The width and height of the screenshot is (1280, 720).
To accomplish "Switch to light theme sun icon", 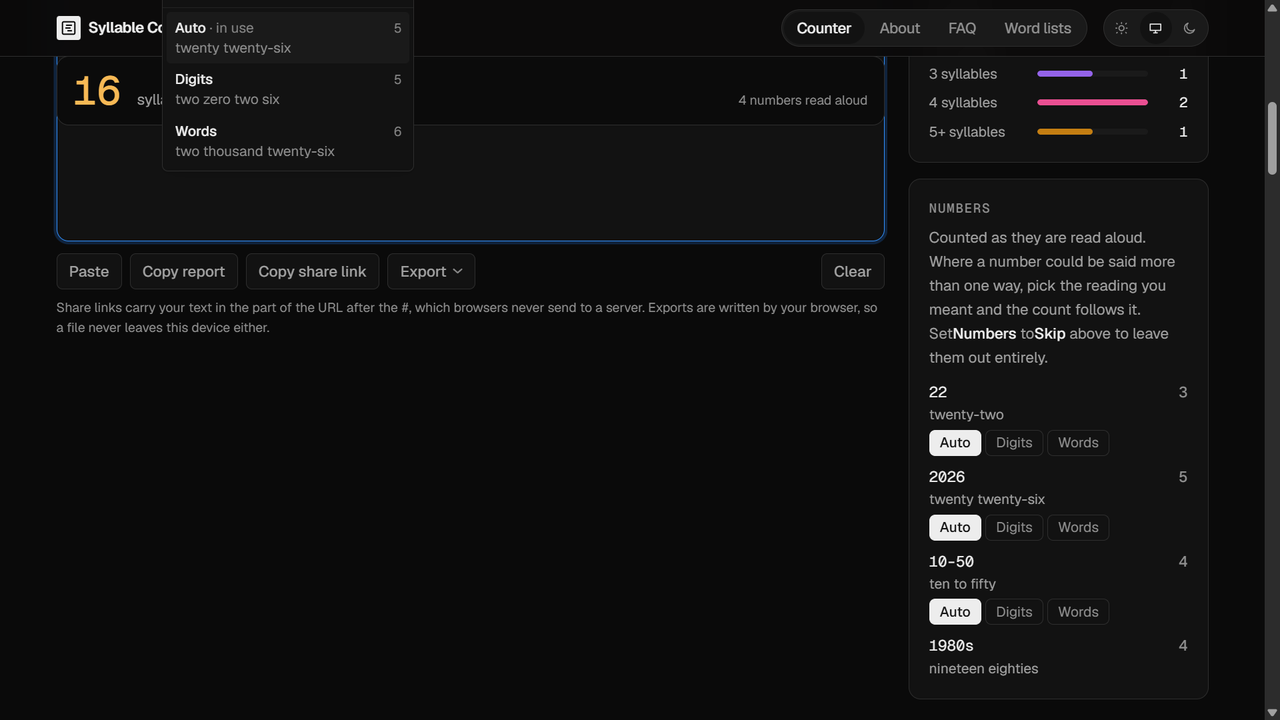I will tap(1121, 28).
